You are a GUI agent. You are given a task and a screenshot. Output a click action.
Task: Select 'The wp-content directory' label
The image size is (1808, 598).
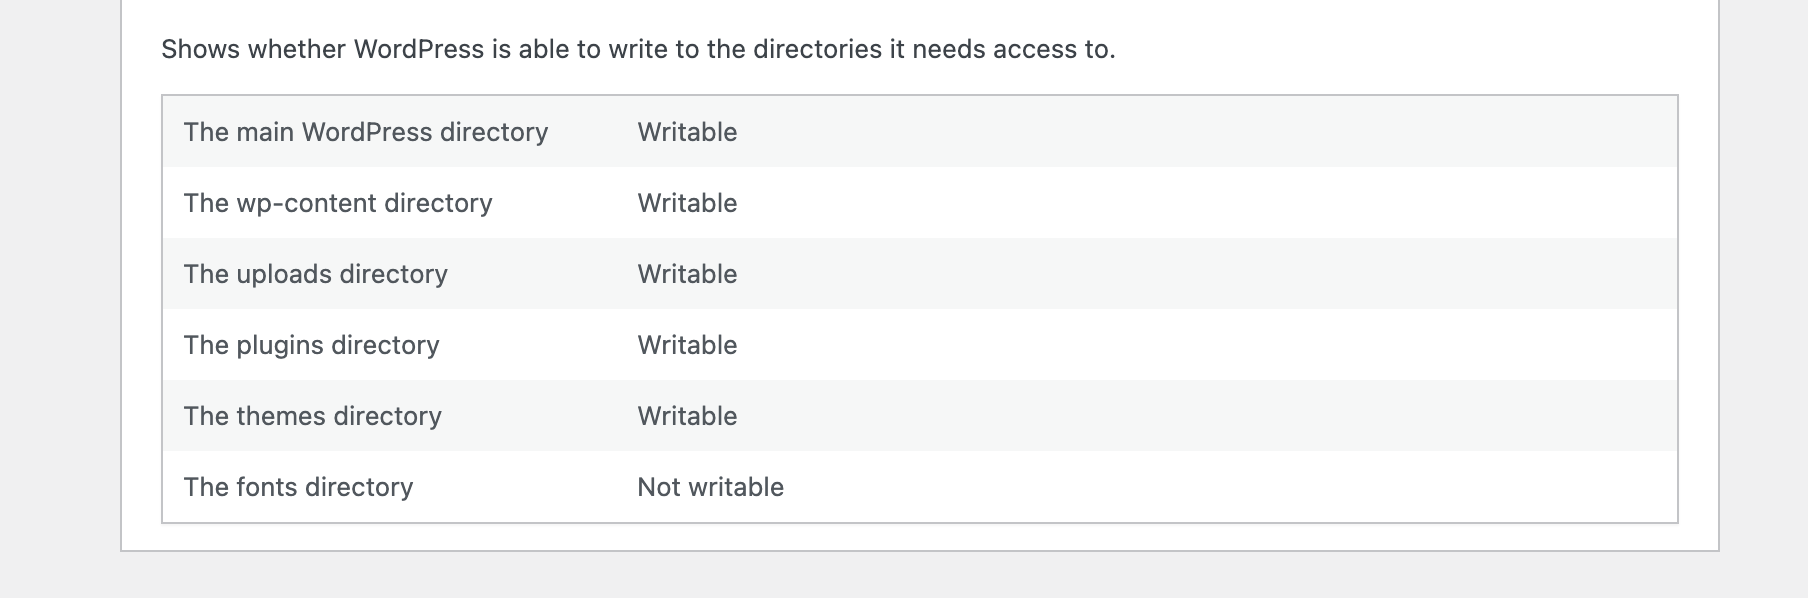click(338, 203)
